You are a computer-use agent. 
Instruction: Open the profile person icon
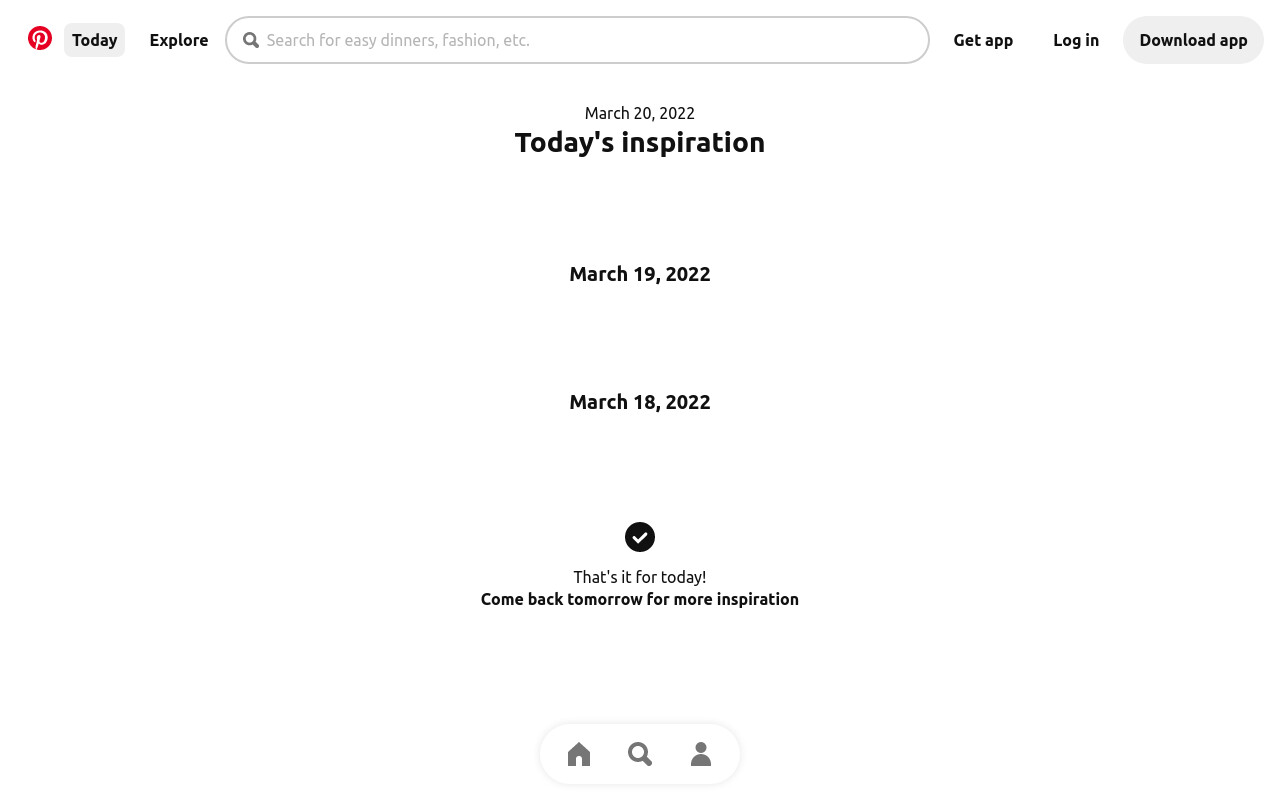(x=701, y=754)
